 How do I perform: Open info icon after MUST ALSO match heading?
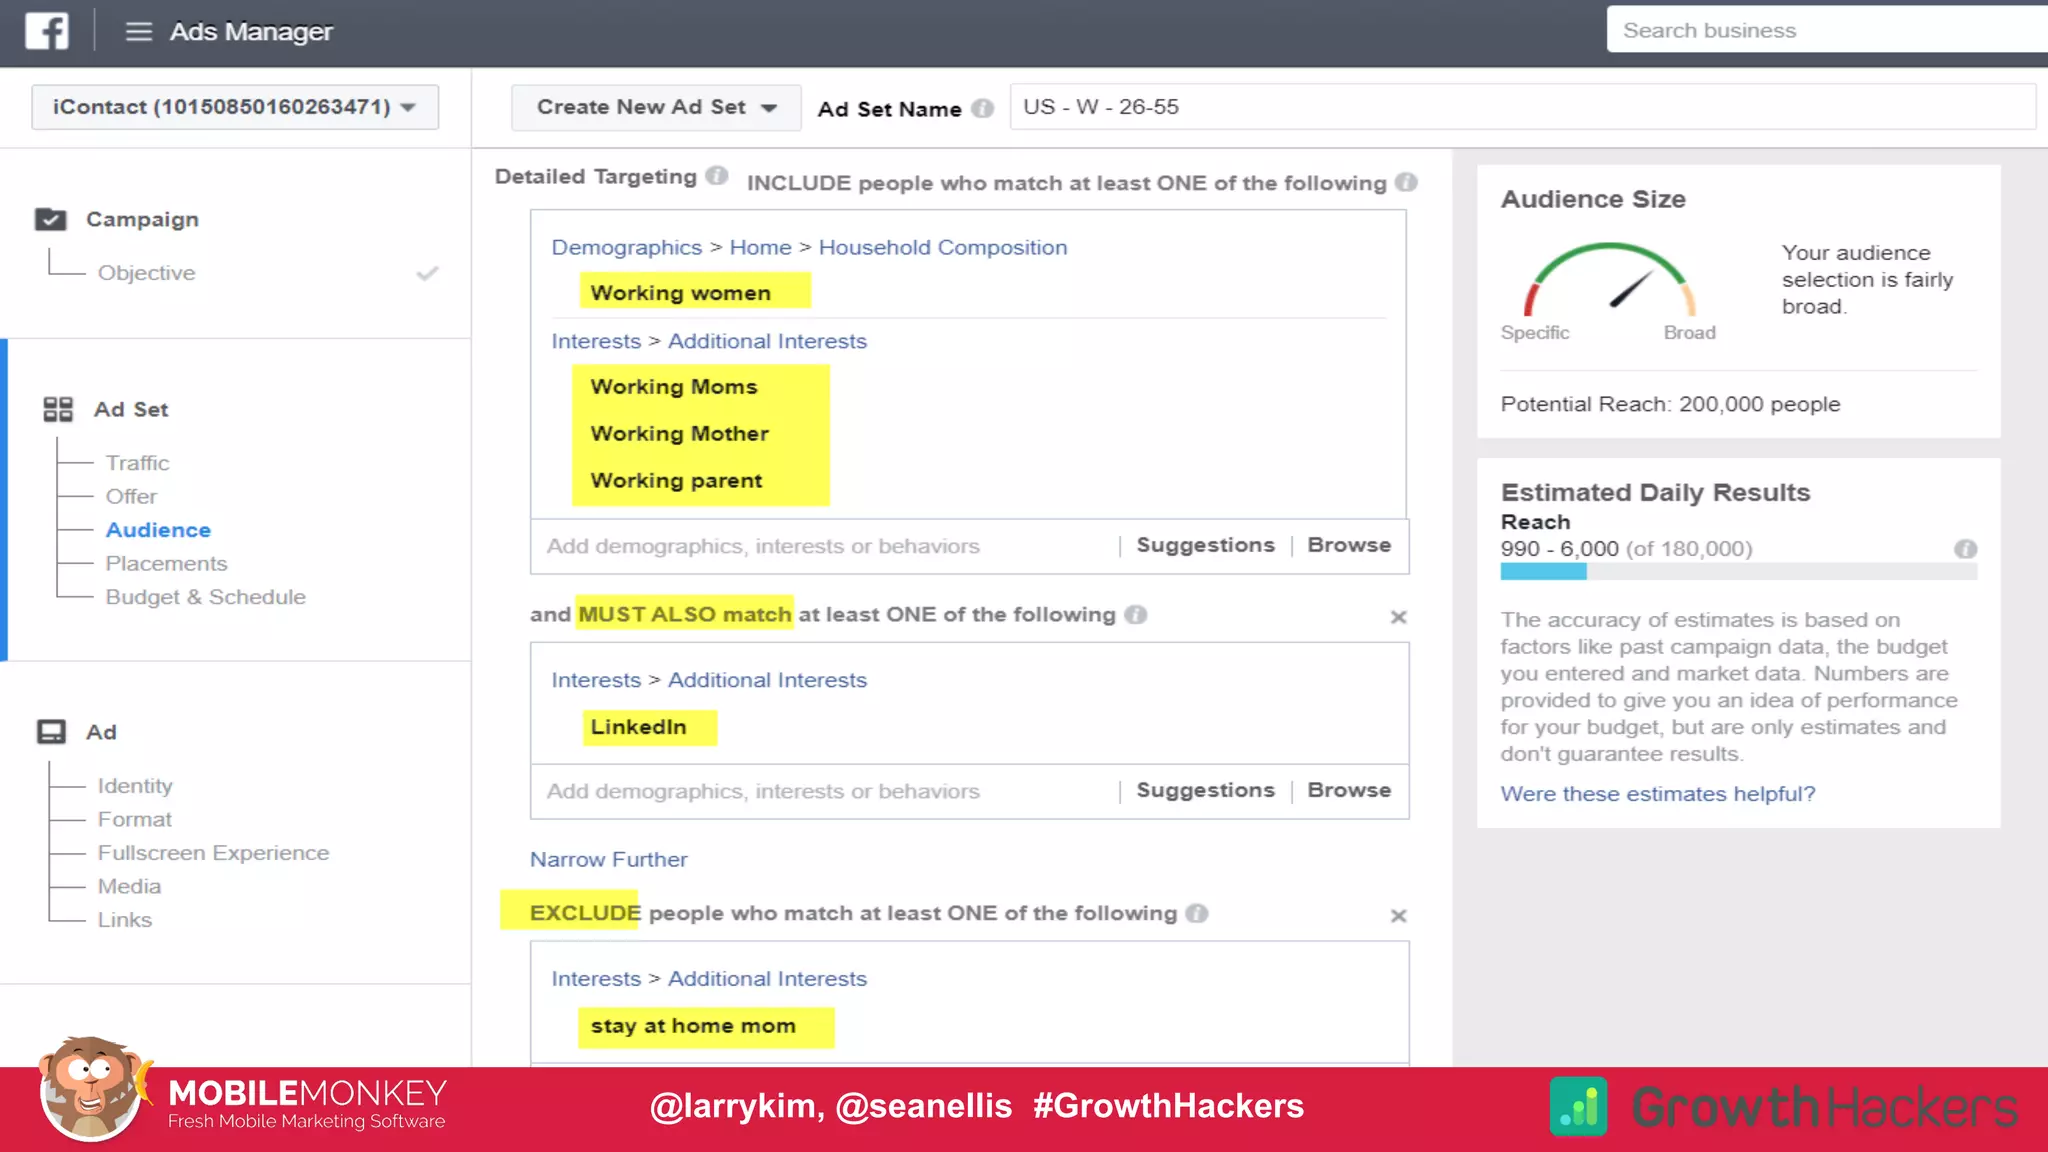[1135, 614]
